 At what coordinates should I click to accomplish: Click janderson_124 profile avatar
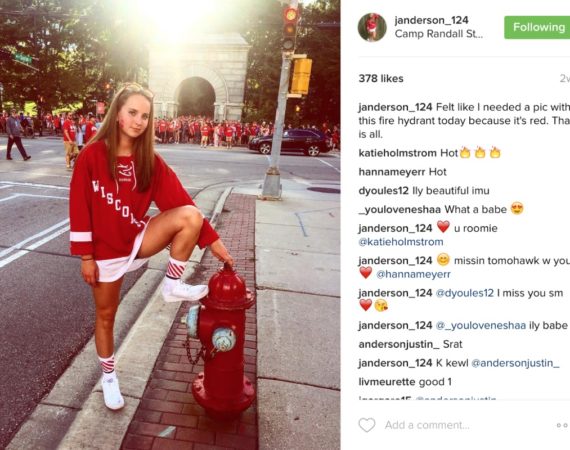click(x=372, y=27)
